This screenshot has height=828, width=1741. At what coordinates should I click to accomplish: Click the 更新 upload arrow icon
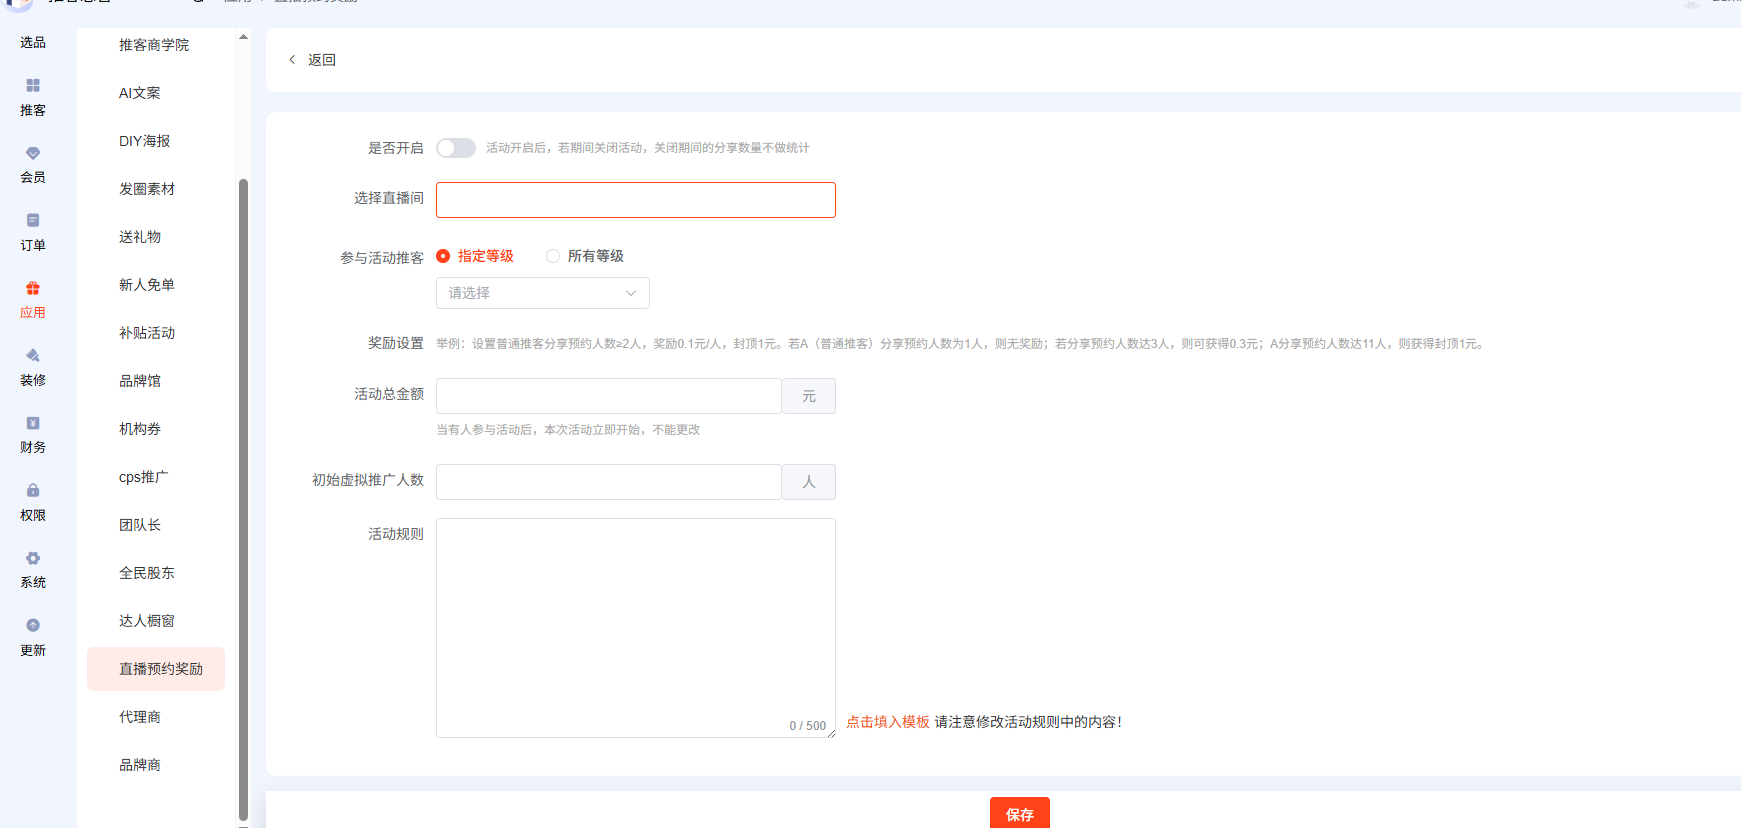pyautogui.click(x=33, y=626)
